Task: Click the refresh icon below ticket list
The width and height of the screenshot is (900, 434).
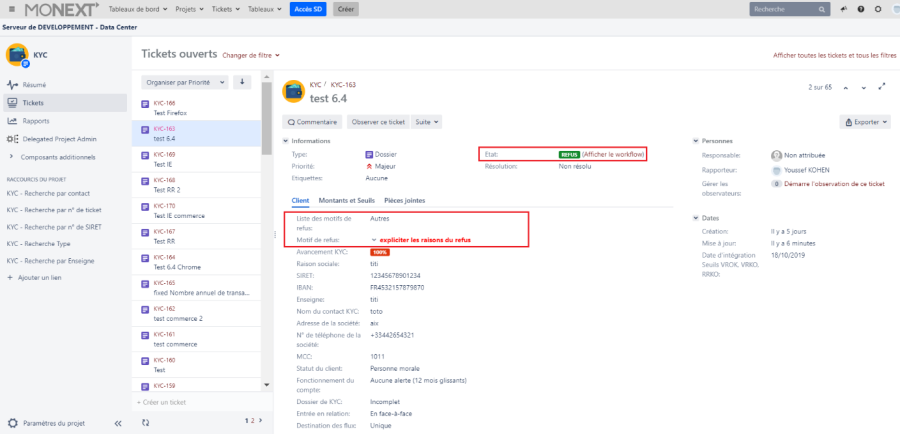Action: [145, 422]
